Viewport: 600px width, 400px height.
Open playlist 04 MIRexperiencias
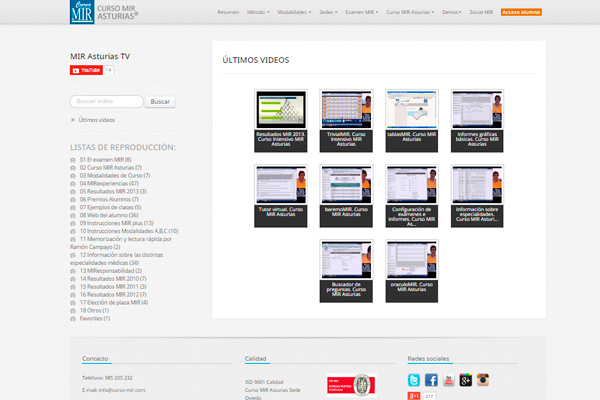click(x=109, y=184)
